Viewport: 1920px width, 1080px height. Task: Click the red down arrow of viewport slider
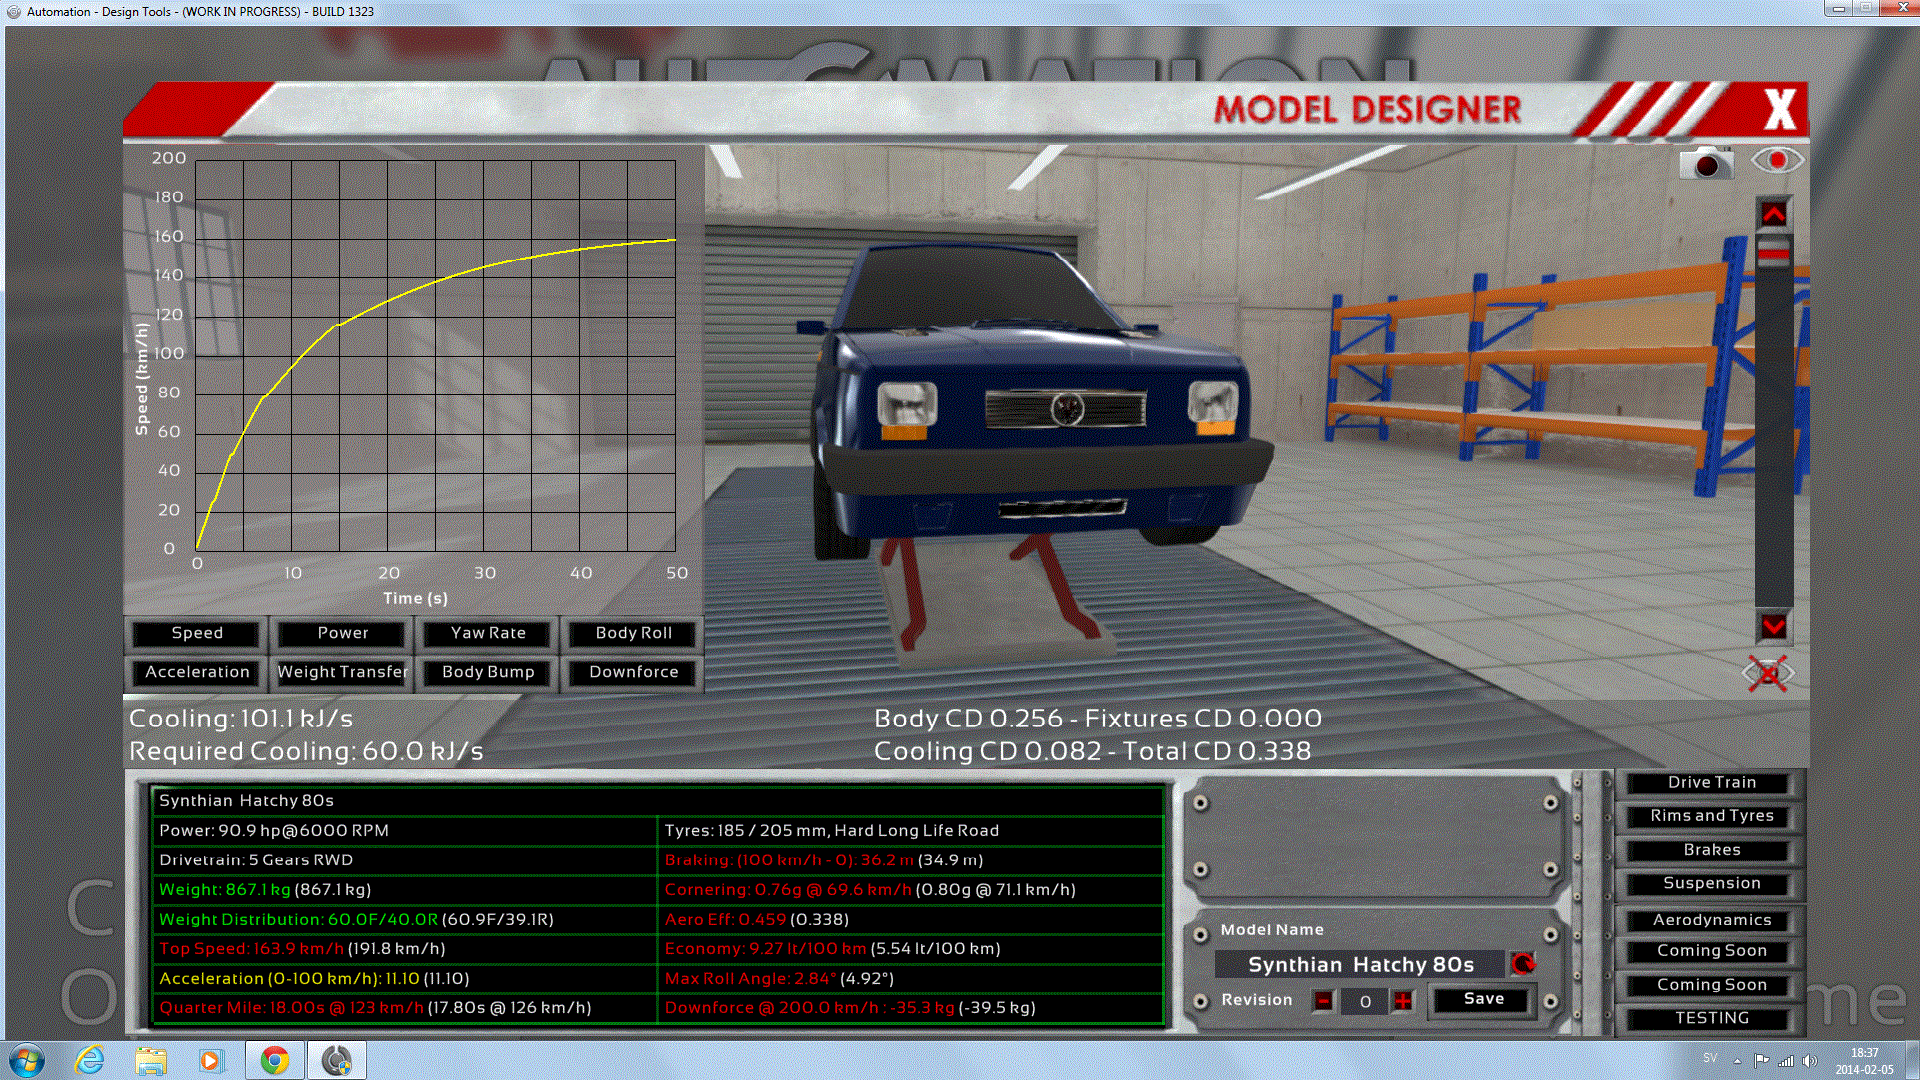(1774, 627)
